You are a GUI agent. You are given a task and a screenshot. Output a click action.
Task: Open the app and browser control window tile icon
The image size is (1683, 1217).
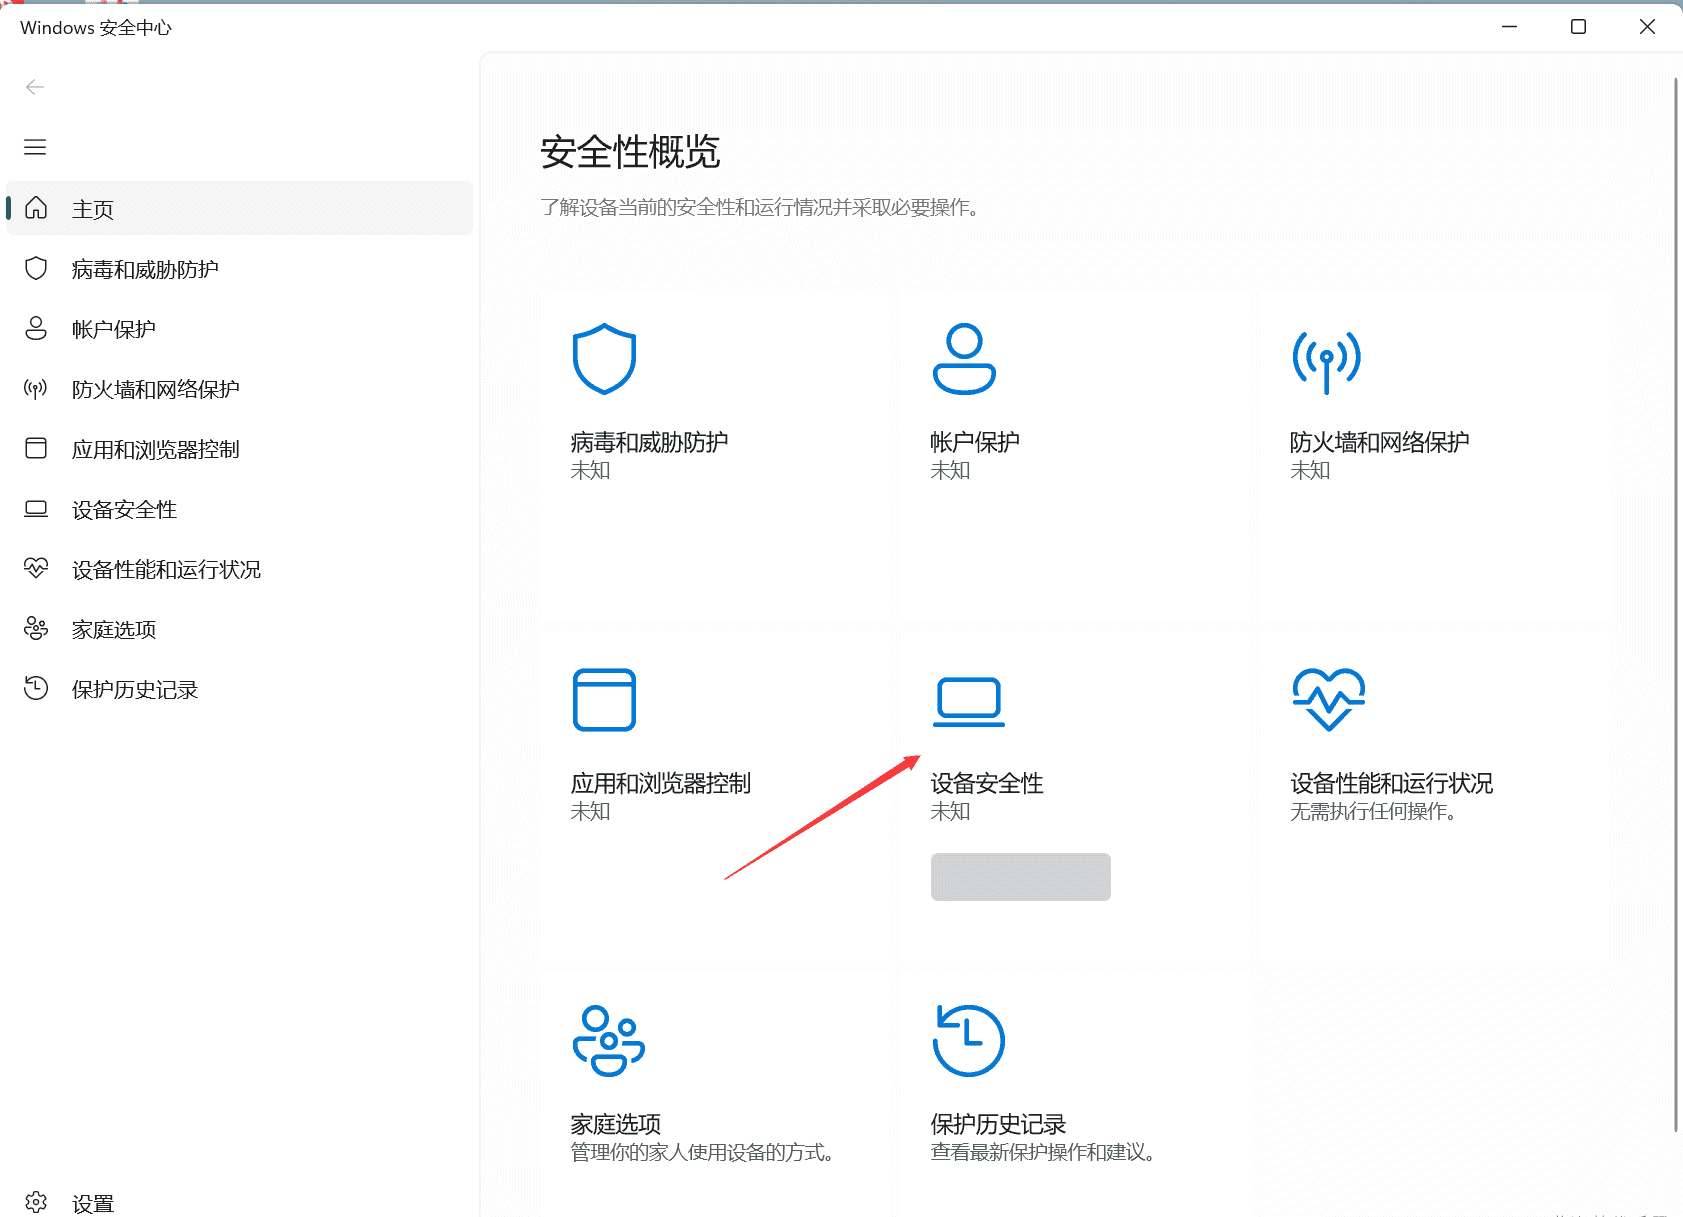pyautogui.click(x=604, y=700)
